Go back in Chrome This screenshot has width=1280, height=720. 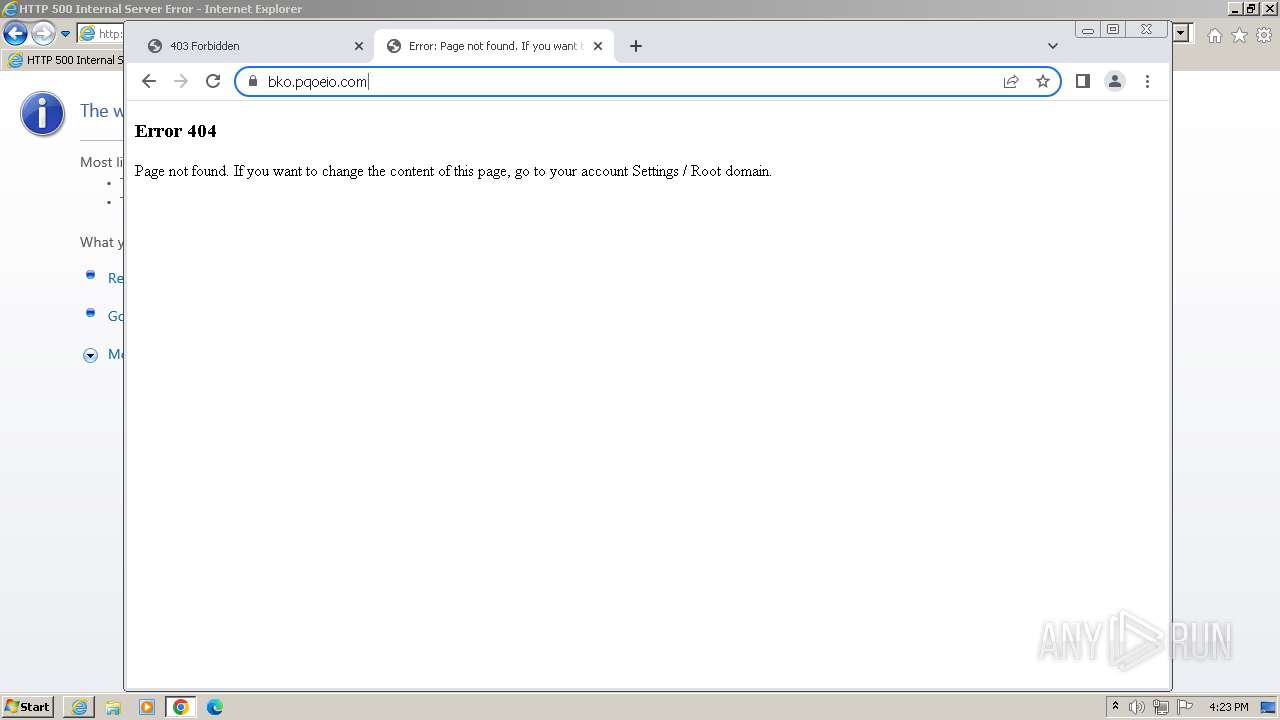(x=149, y=81)
